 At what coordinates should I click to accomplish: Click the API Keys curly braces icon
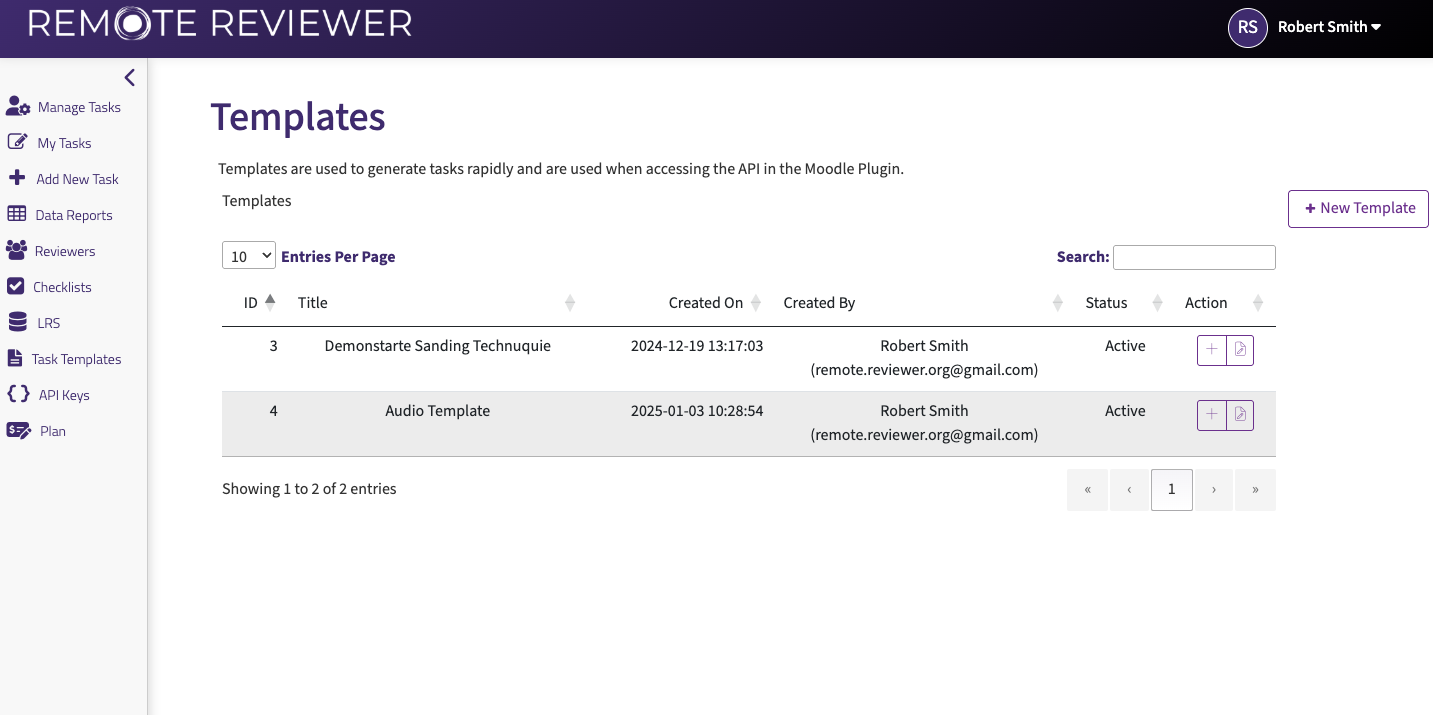click(x=17, y=394)
